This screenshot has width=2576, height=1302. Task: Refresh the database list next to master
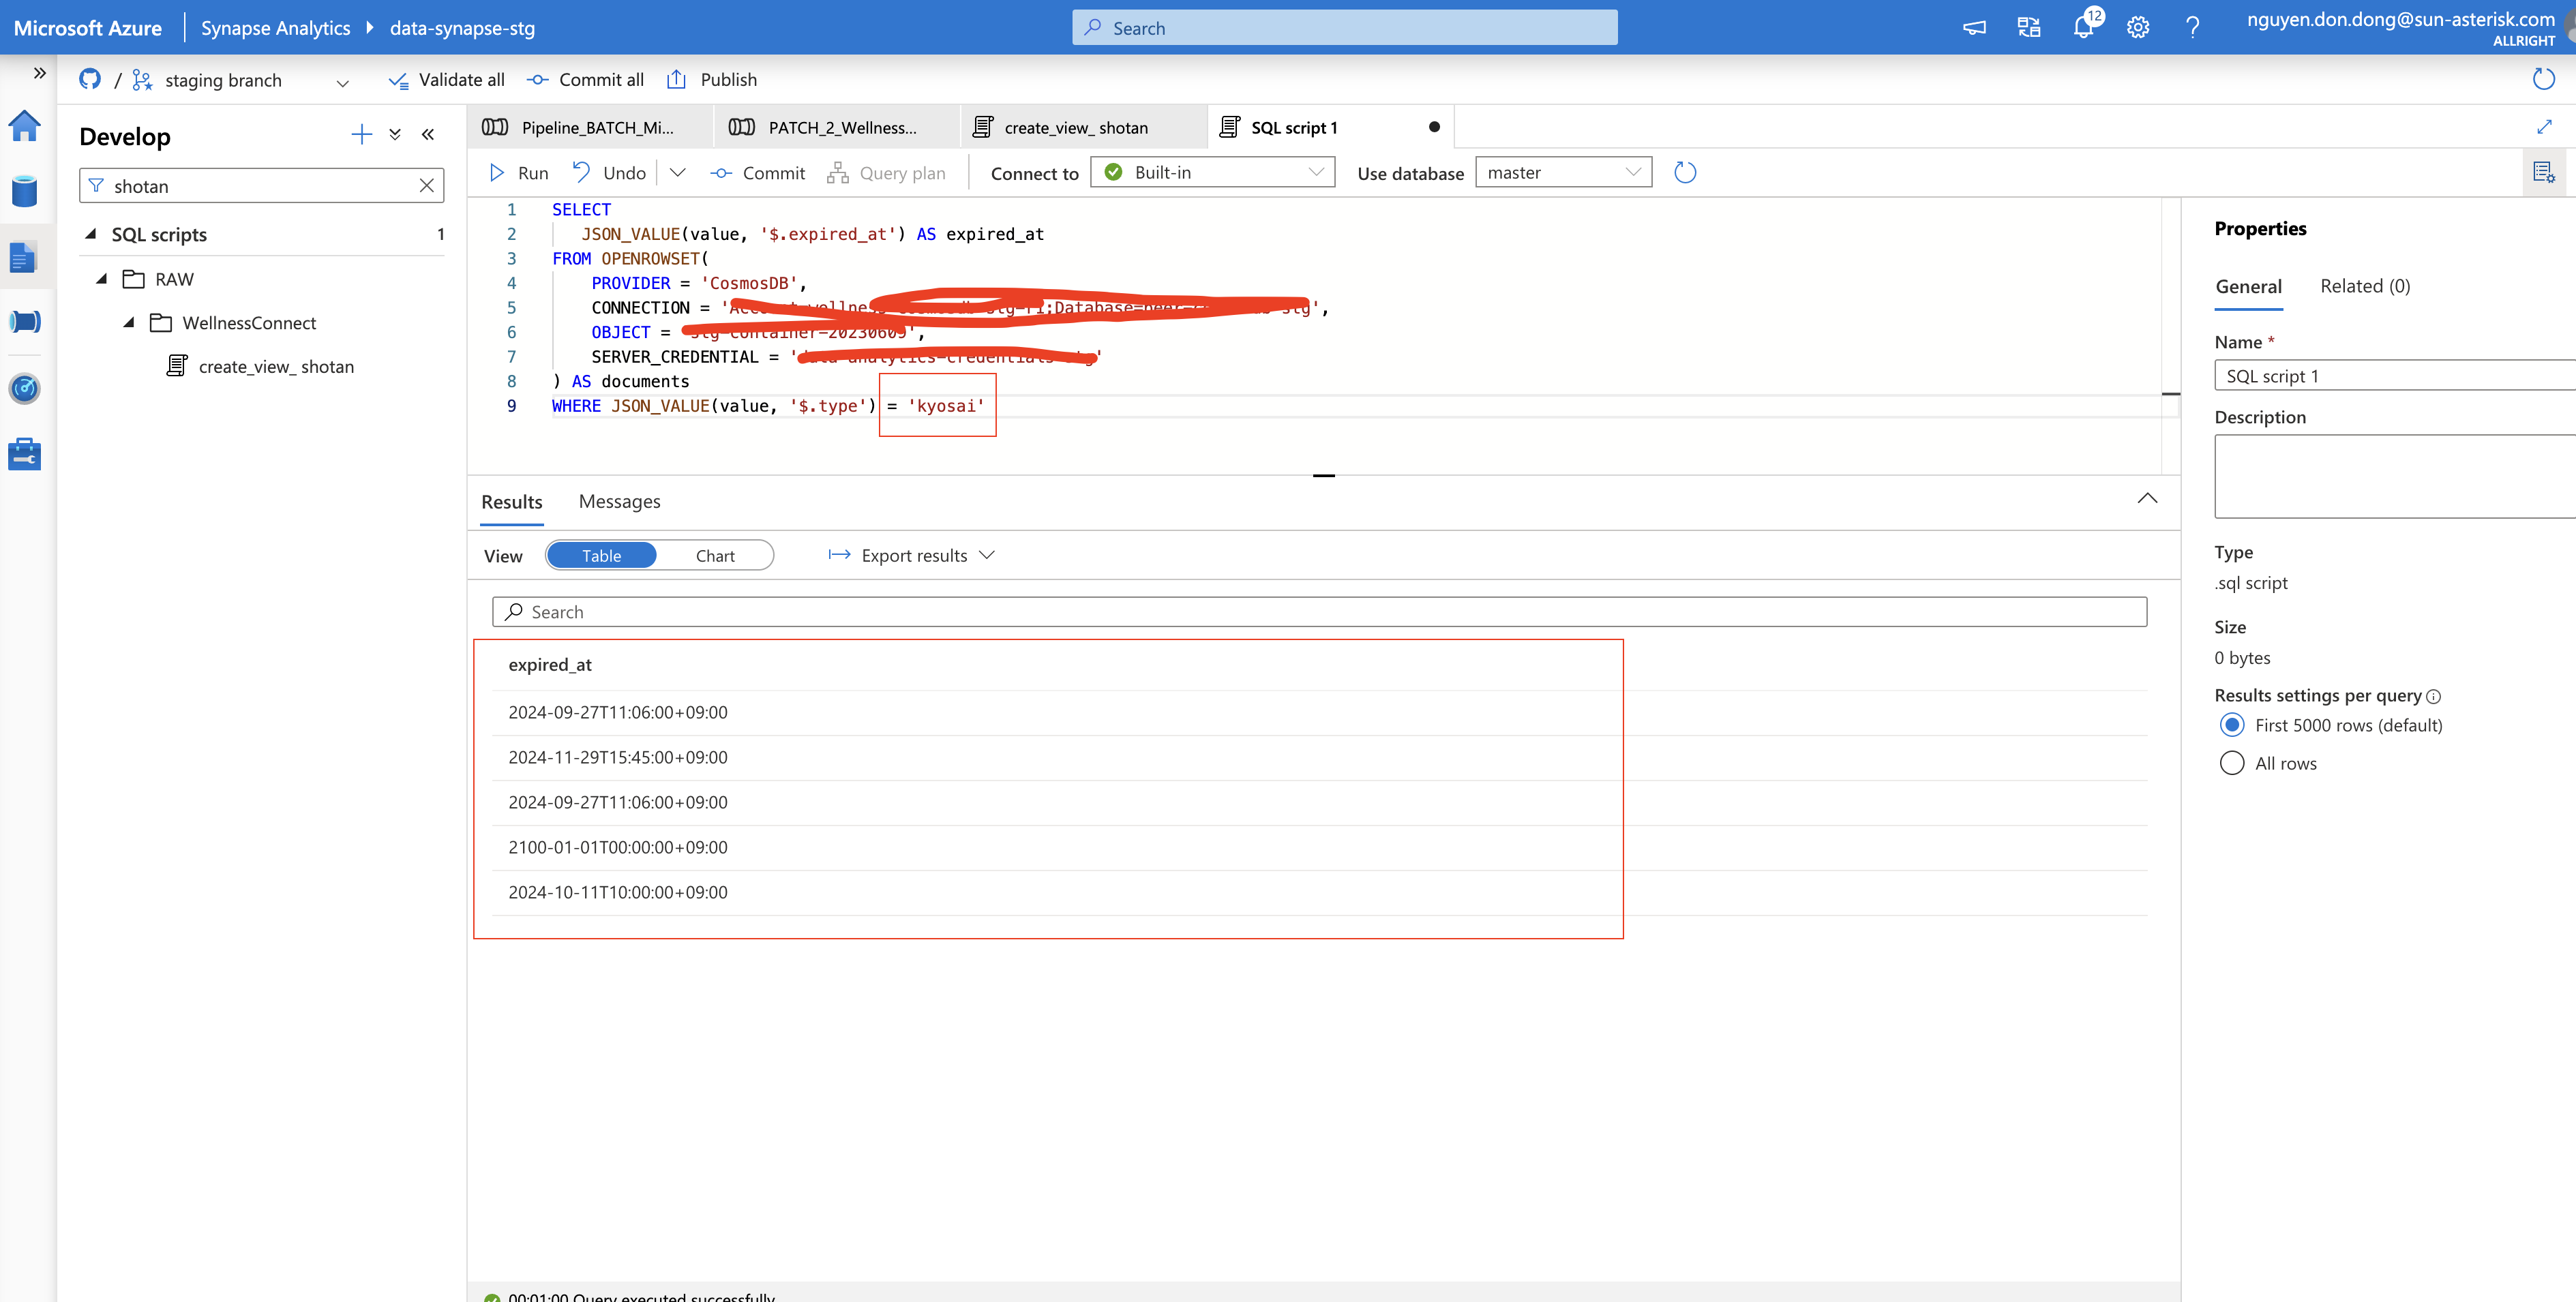pyautogui.click(x=1685, y=171)
